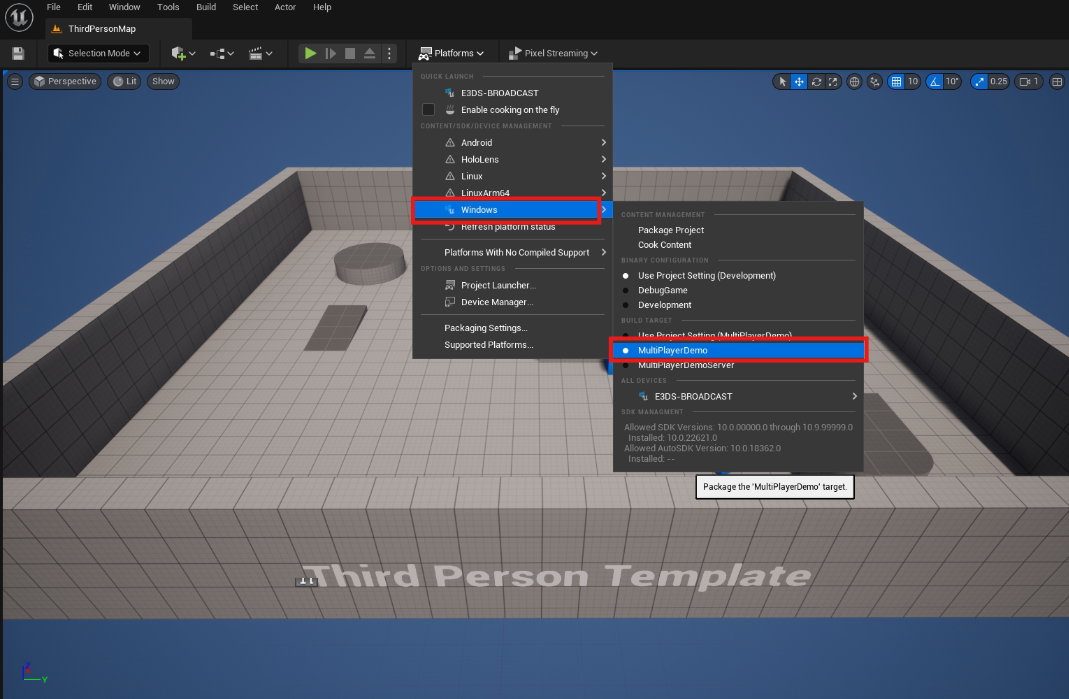Click the Stop simulation button
The height and width of the screenshot is (699, 1069).
tap(350, 53)
